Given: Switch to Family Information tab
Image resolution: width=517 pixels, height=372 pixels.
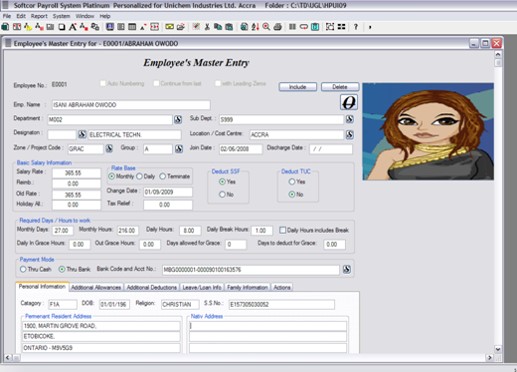Looking at the screenshot, I should 247,287.
